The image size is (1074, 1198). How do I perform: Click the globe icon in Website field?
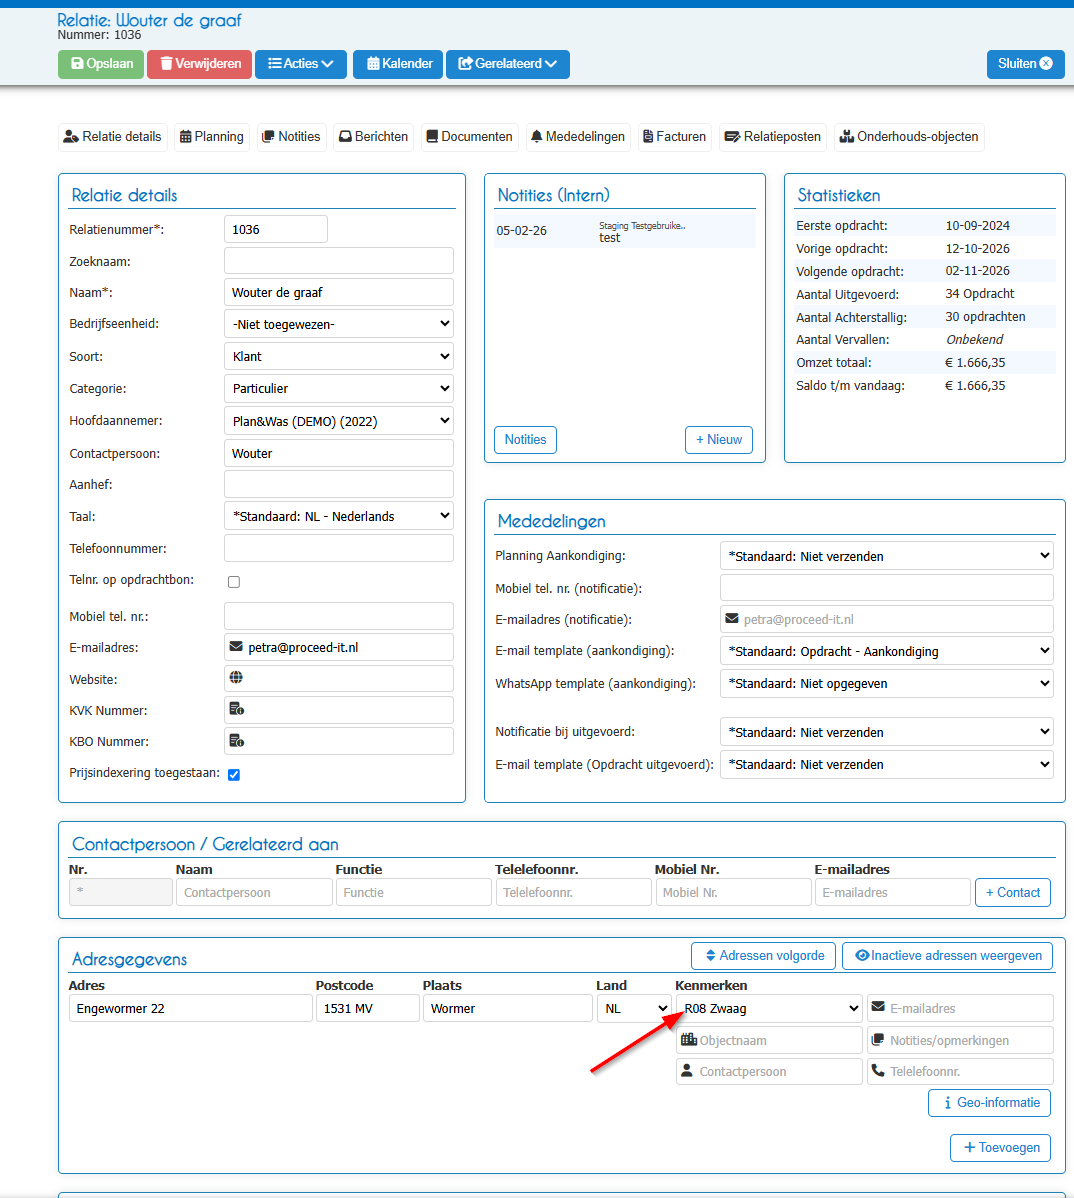pos(236,678)
